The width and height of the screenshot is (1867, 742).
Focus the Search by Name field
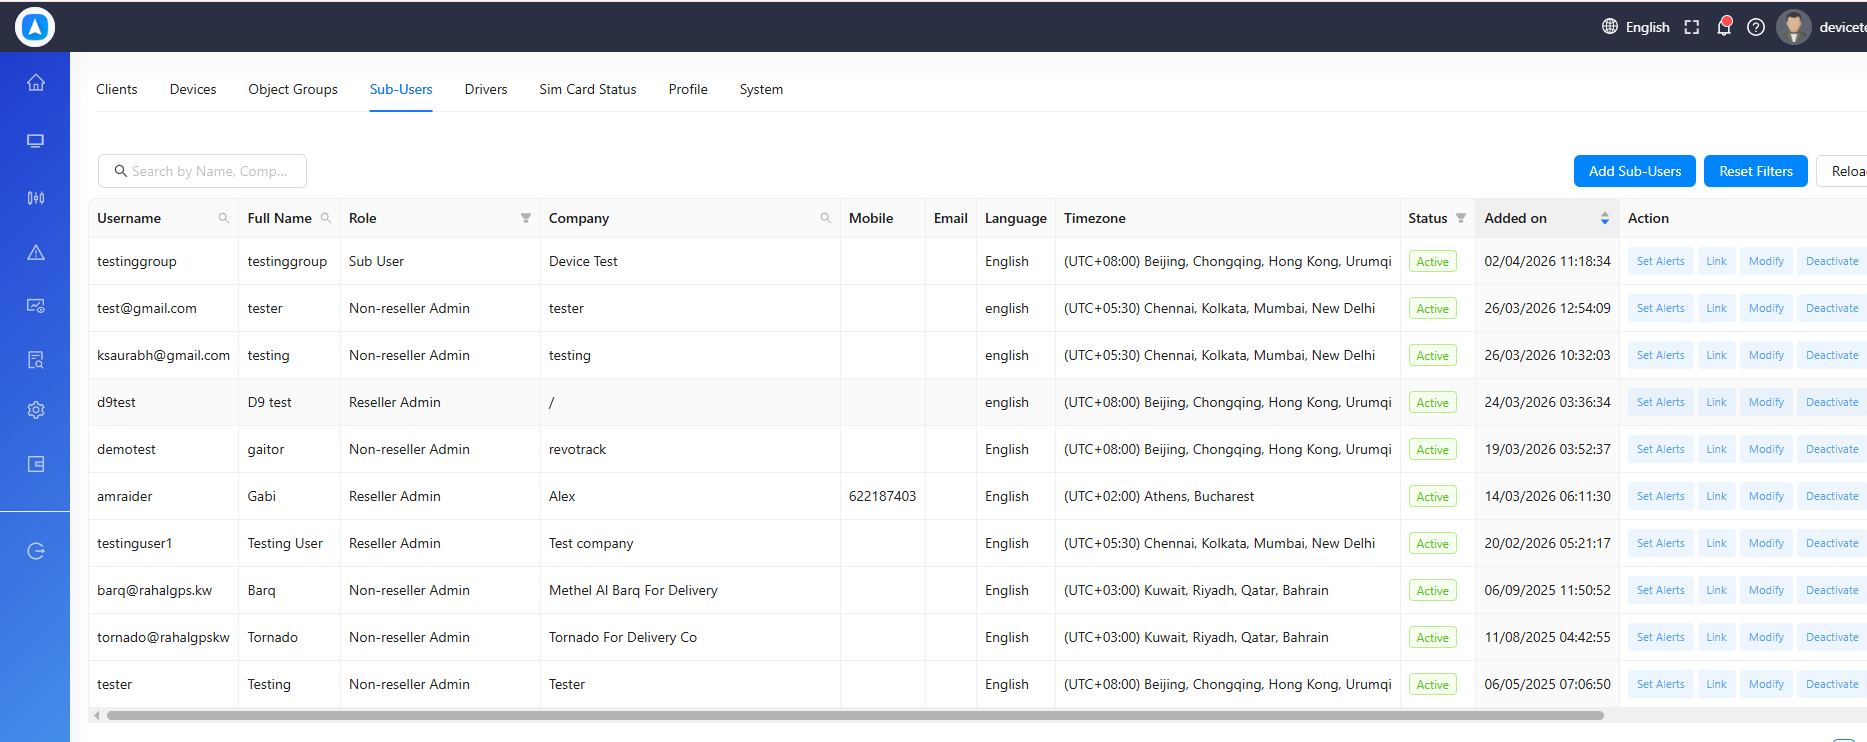(202, 171)
